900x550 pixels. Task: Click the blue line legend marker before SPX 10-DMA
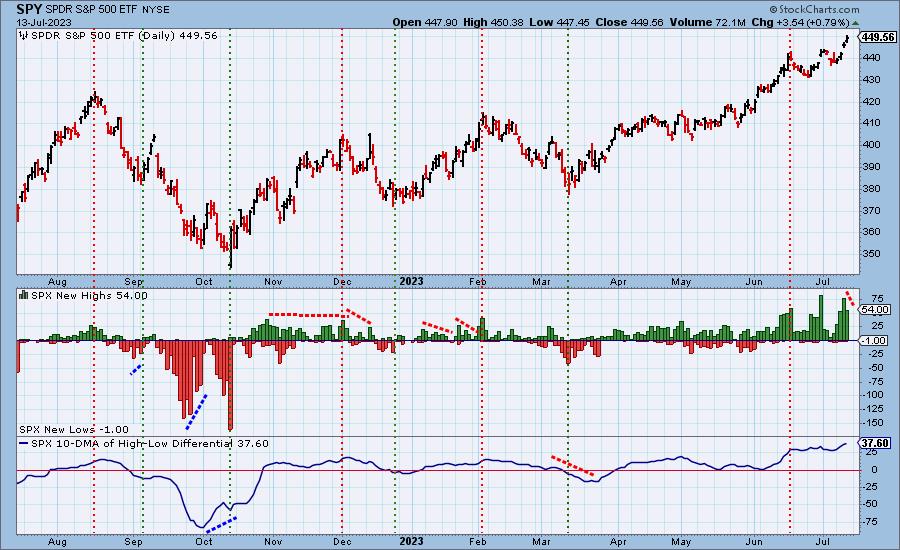[24, 443]
